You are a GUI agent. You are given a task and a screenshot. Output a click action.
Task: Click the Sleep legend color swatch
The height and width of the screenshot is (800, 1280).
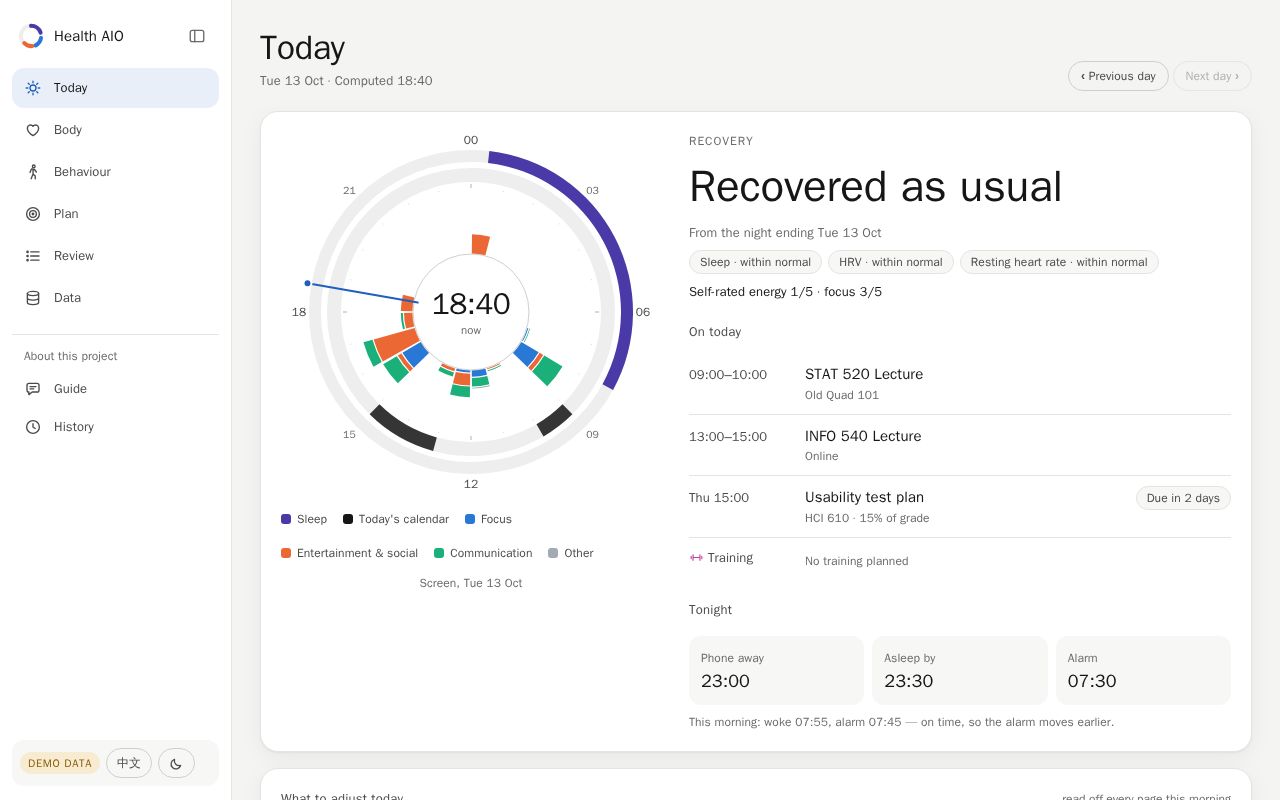(x=286, y=519)
